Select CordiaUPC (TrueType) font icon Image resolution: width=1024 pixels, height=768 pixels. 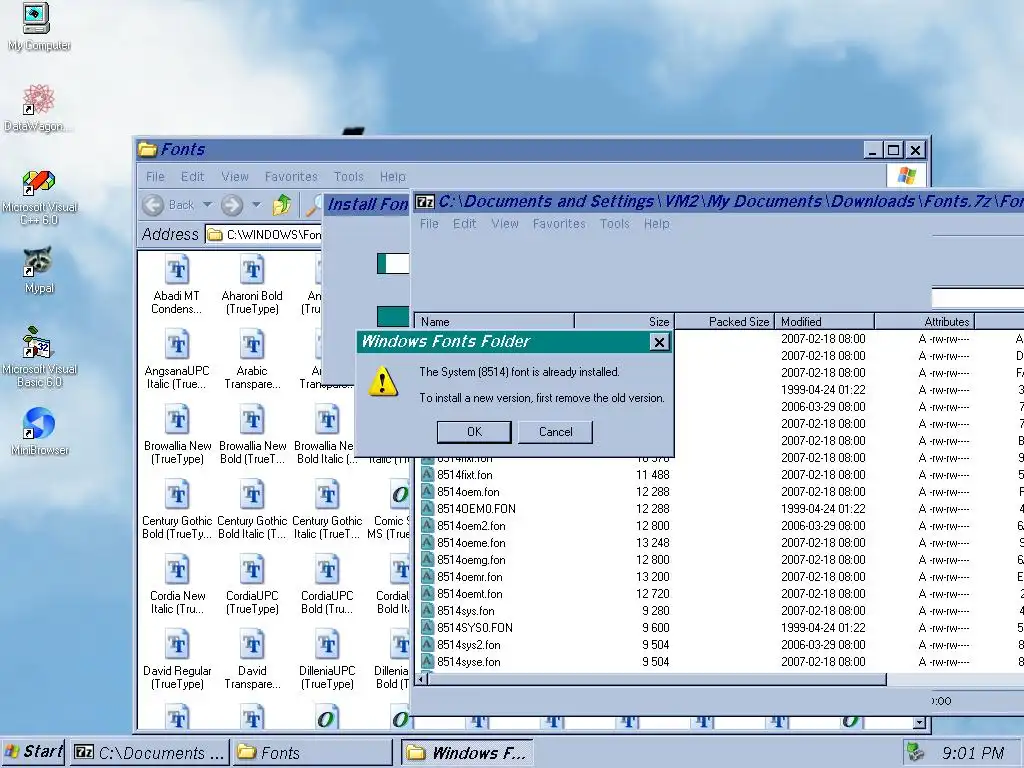coord(252,584)
